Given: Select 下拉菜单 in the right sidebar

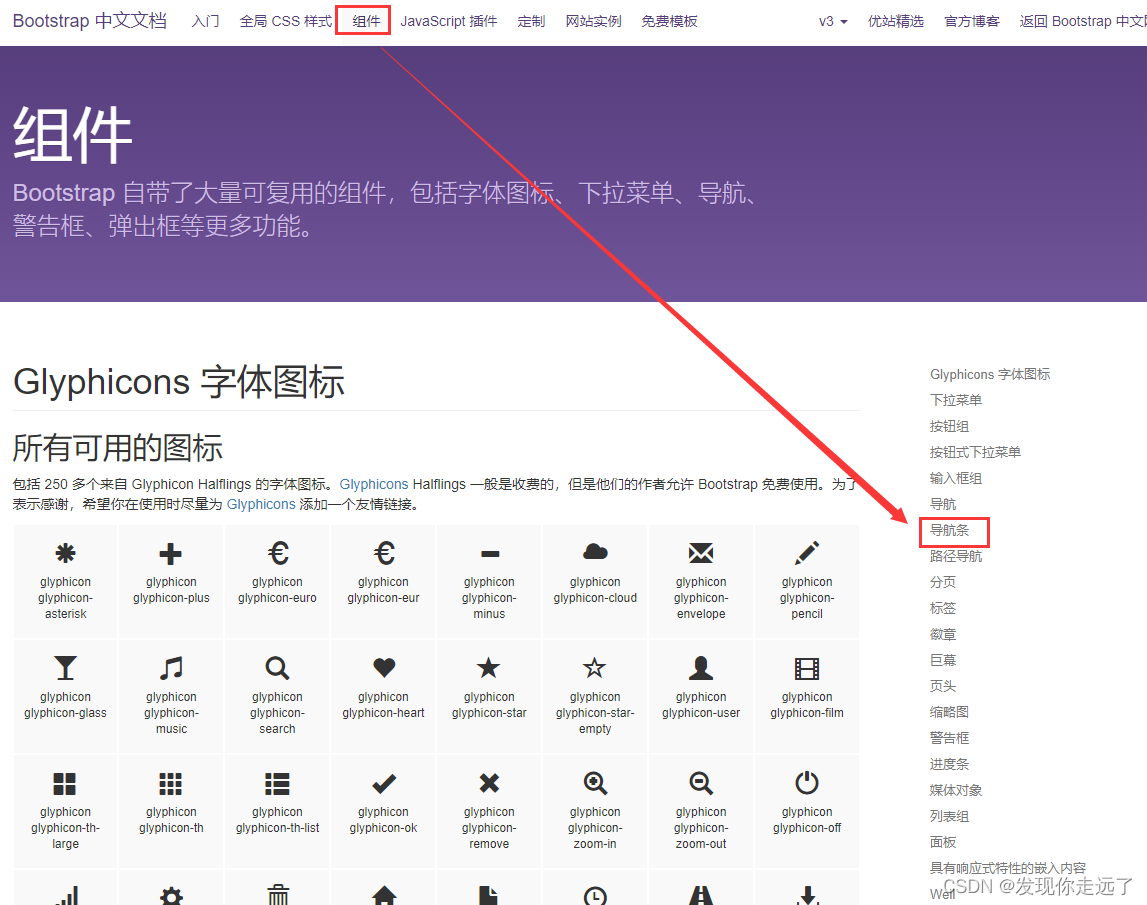Looking at the screenshot, I should pos(956,399).
